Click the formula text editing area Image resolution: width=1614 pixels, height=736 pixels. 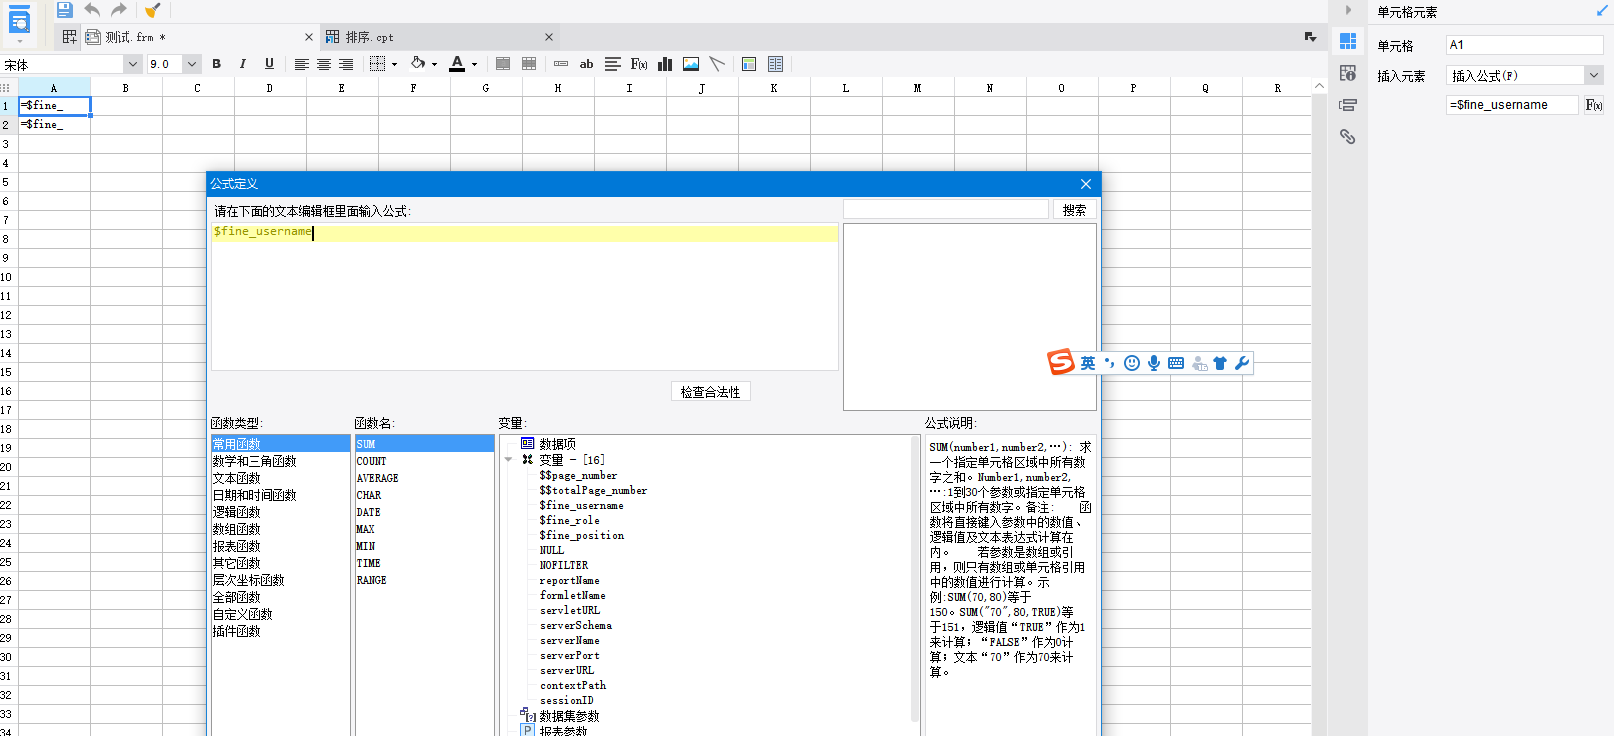click(x=525, y=297)
